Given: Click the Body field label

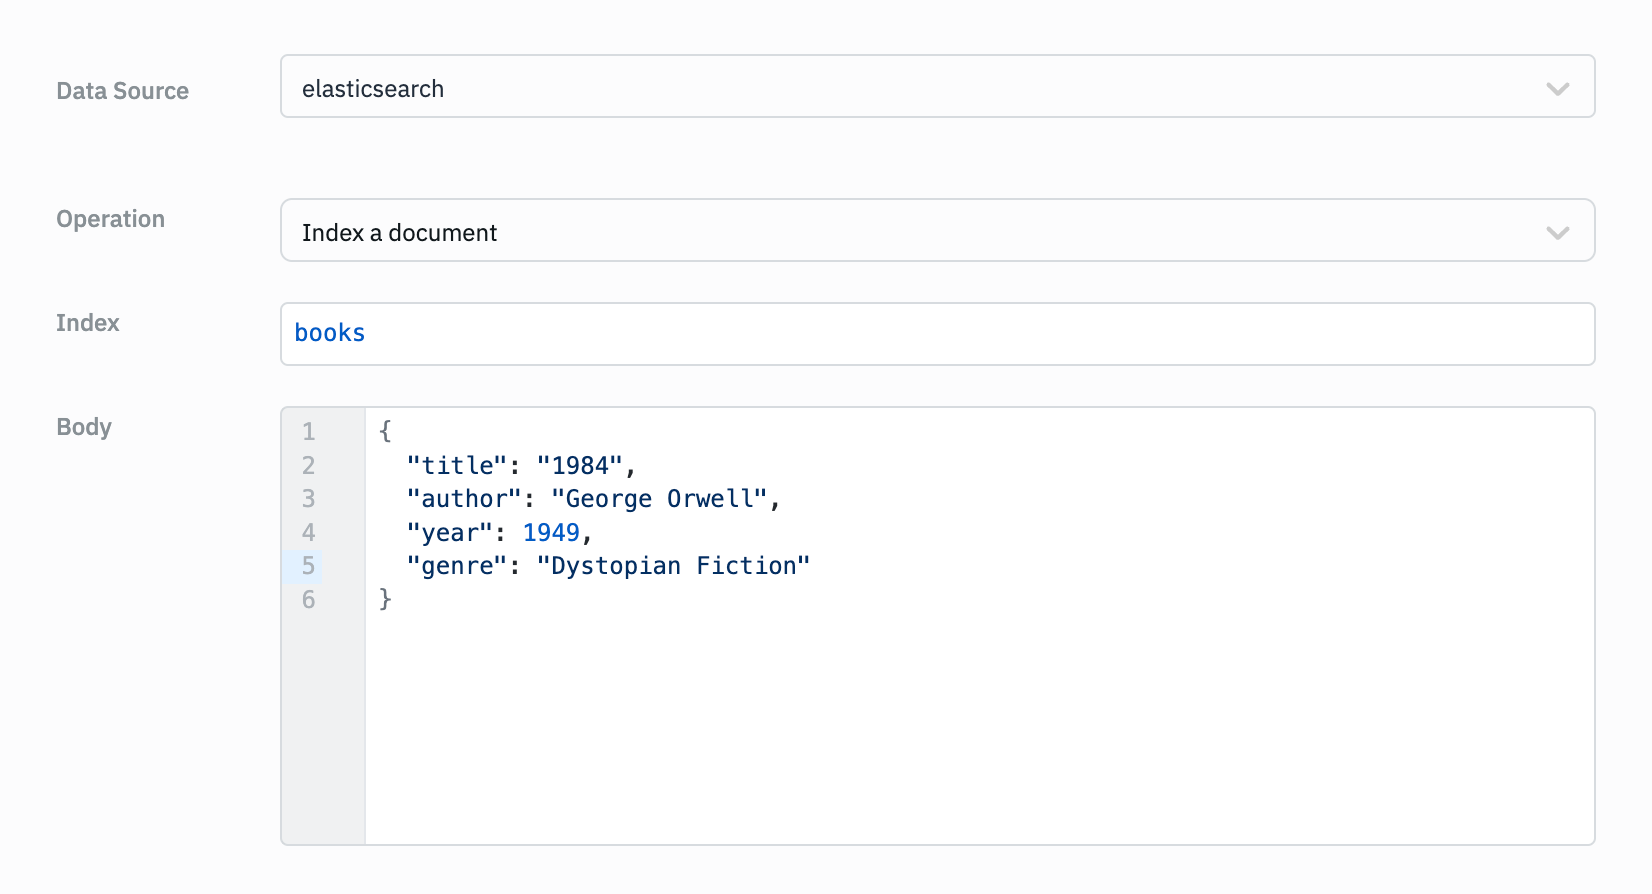Looking at the screenshot, I should point(84,427).
